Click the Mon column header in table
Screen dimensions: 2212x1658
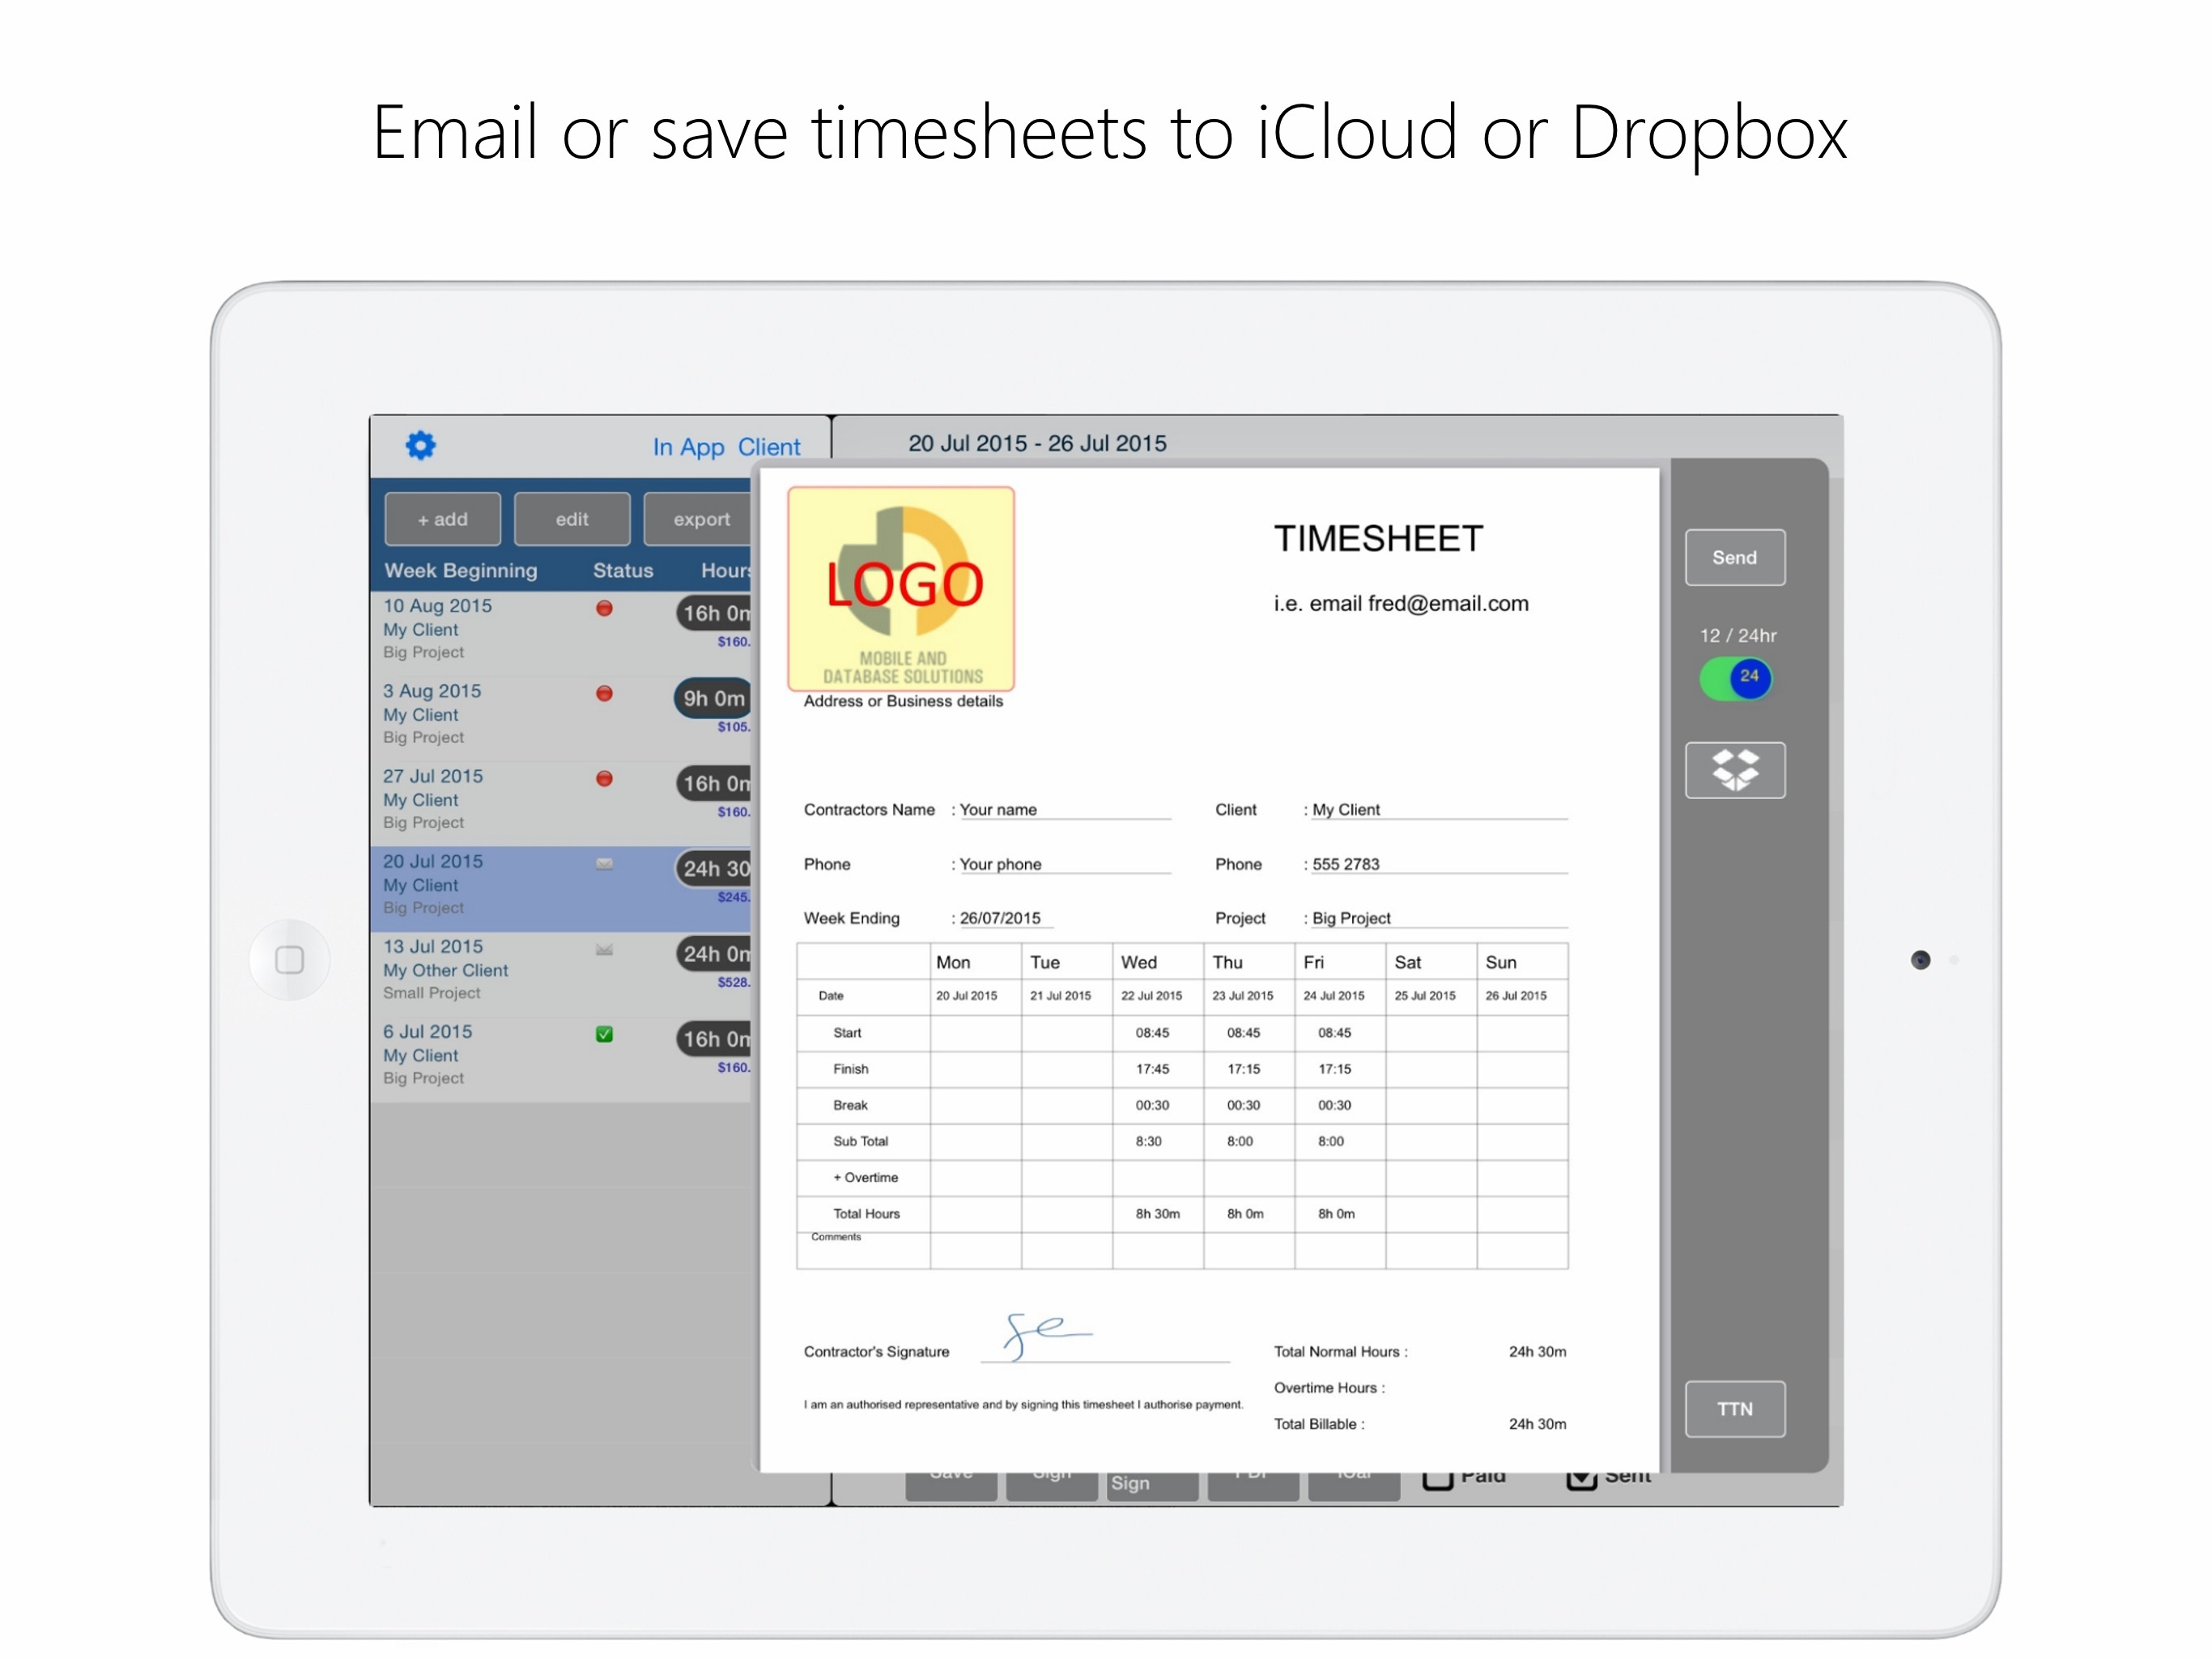tap(953, 962)
